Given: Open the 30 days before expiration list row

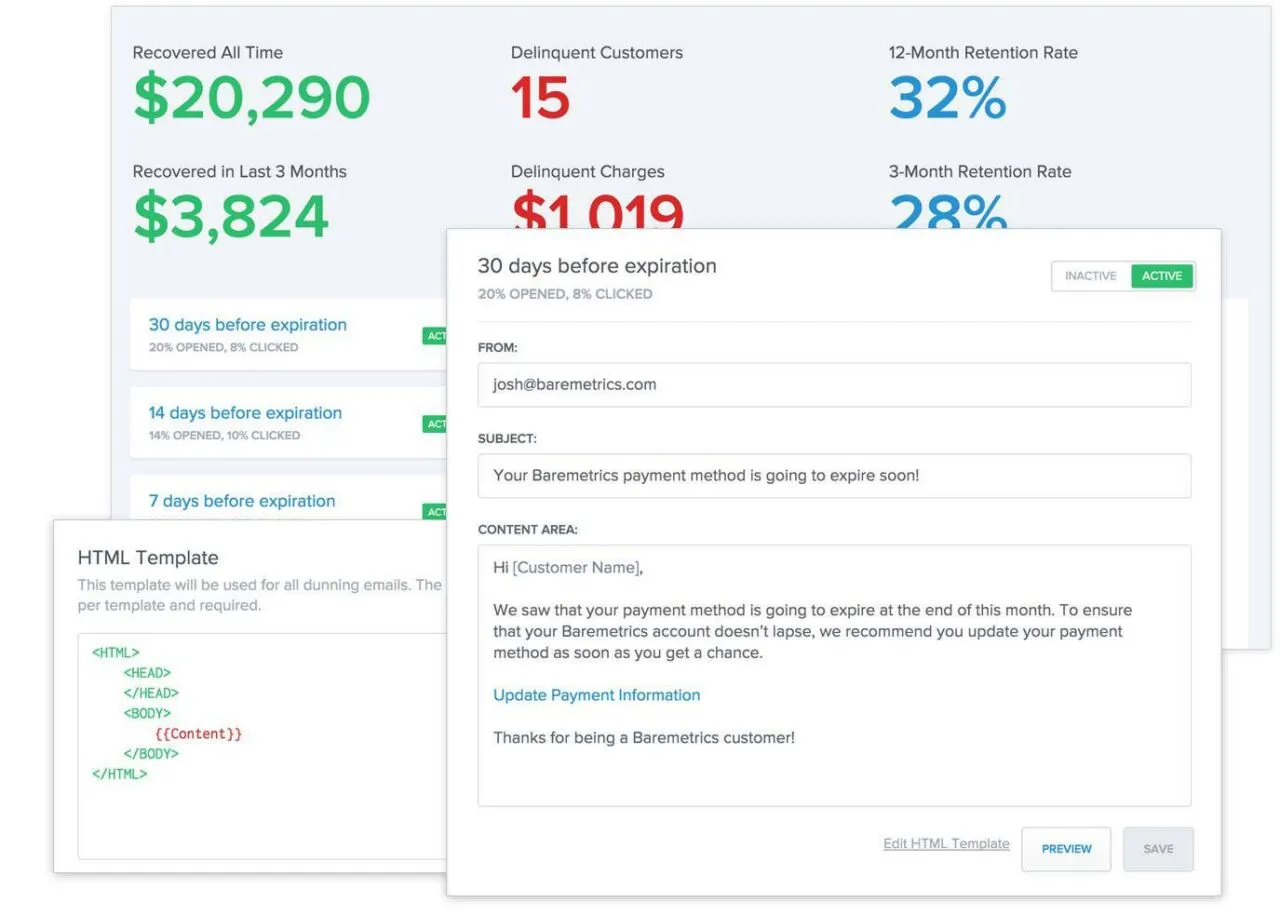Looking at the screenshot, I should click(x=288, y=334).
